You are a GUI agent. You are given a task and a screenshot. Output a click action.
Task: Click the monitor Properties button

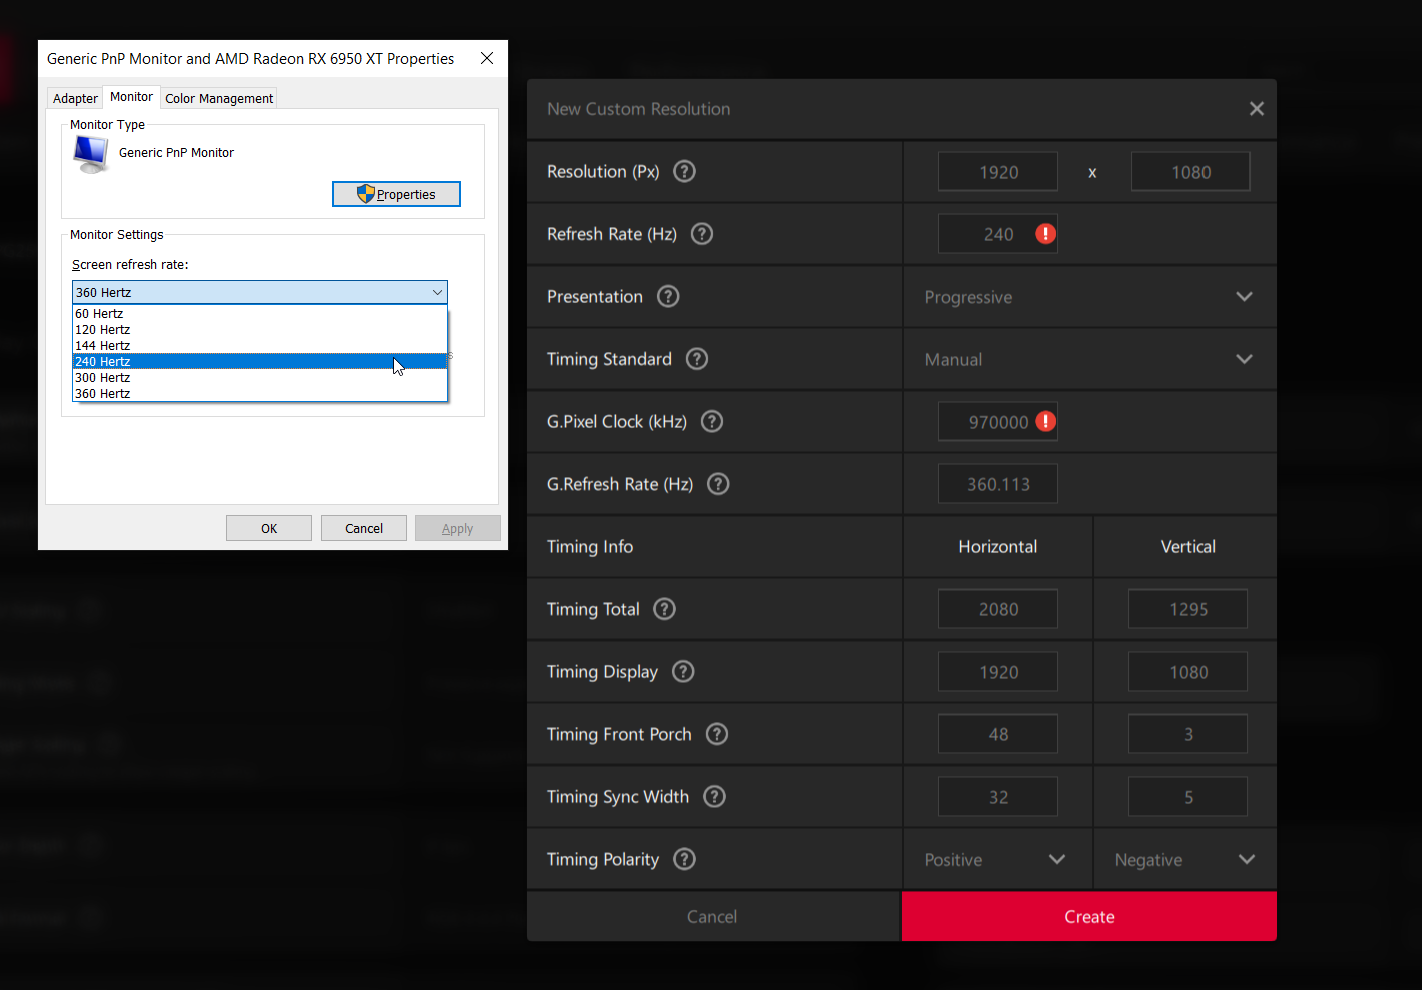pyautogui.click(x=396, y=194)
